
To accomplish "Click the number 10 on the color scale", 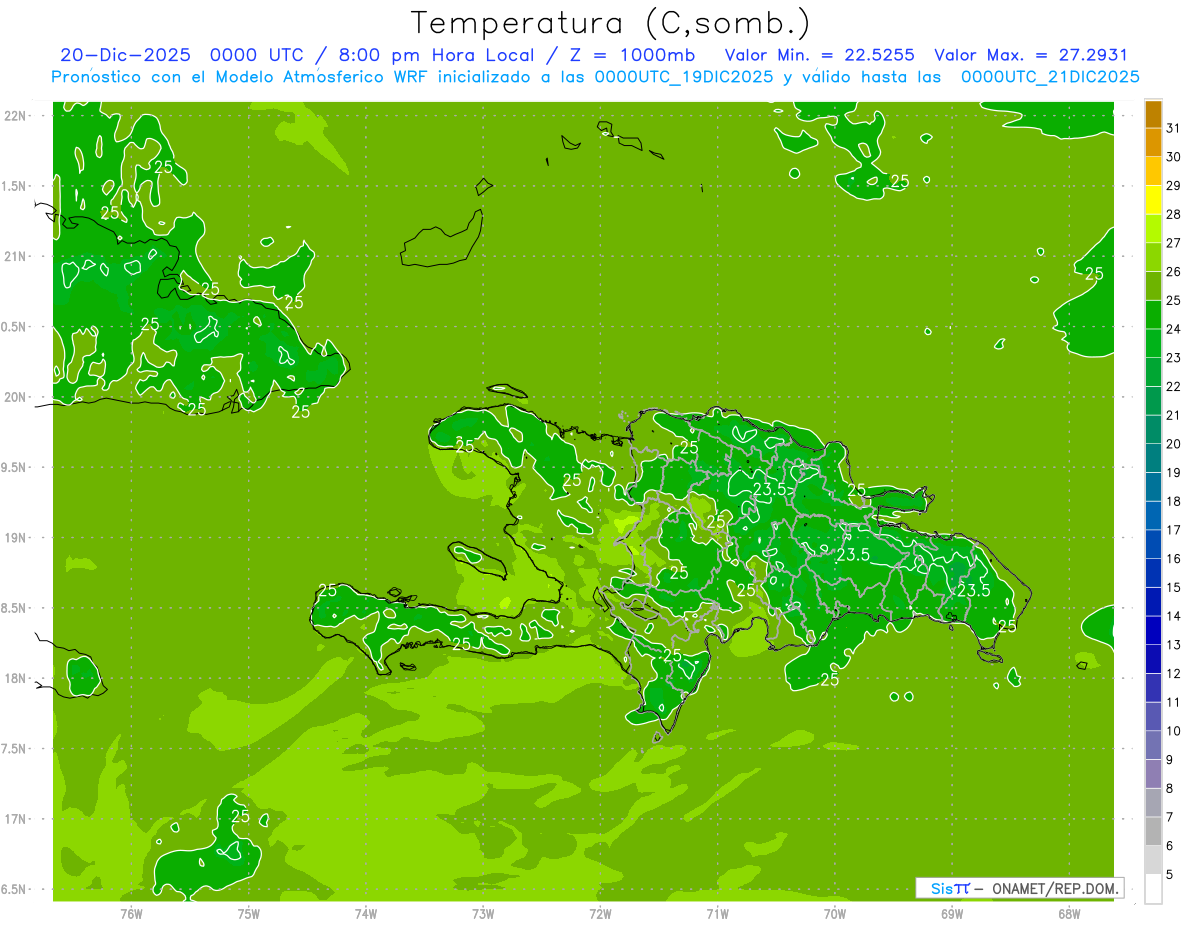I will [x=1174, y=731].
